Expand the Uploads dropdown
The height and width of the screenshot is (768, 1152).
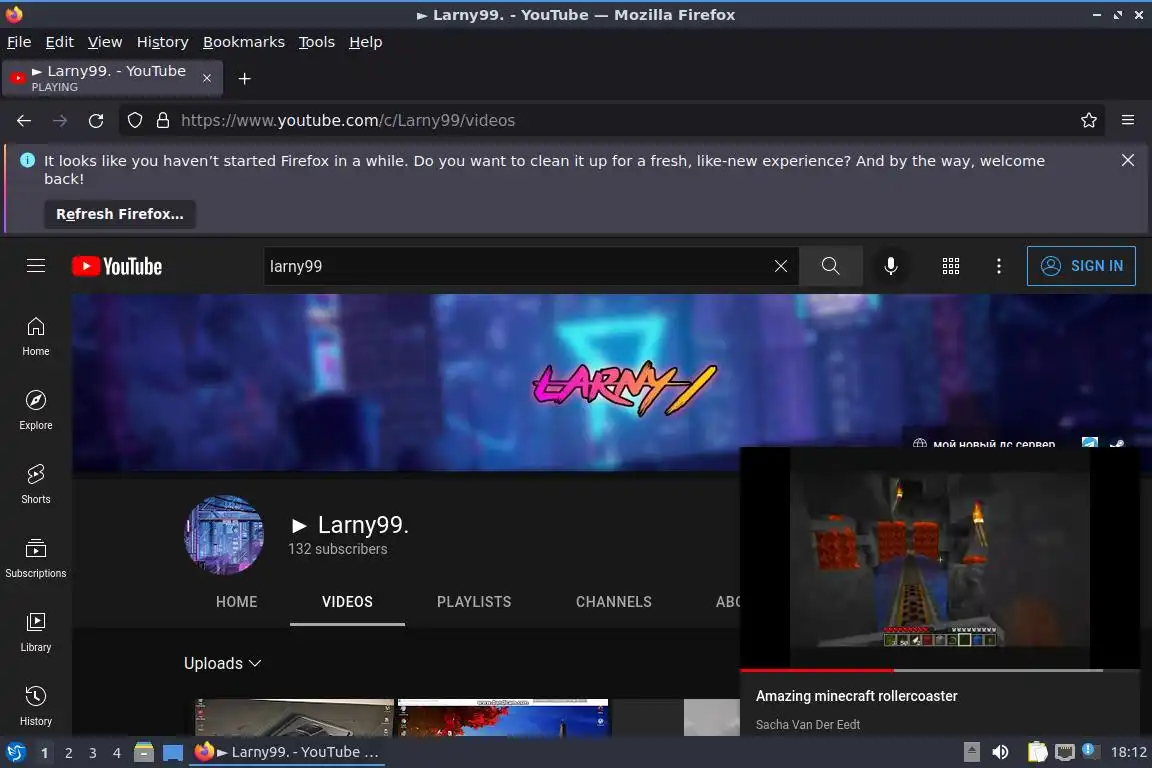tap(223, 663)
